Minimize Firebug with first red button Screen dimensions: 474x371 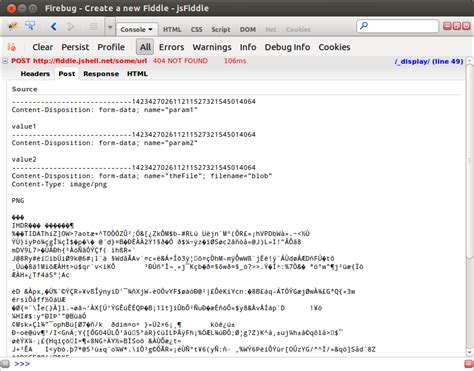(447, 26)
